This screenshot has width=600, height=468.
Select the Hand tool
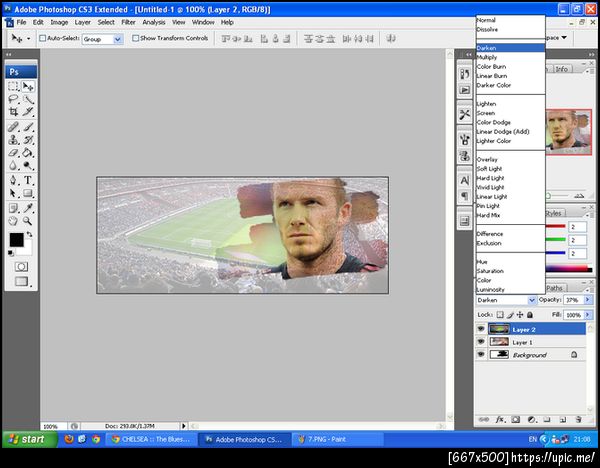coord(13,220)
